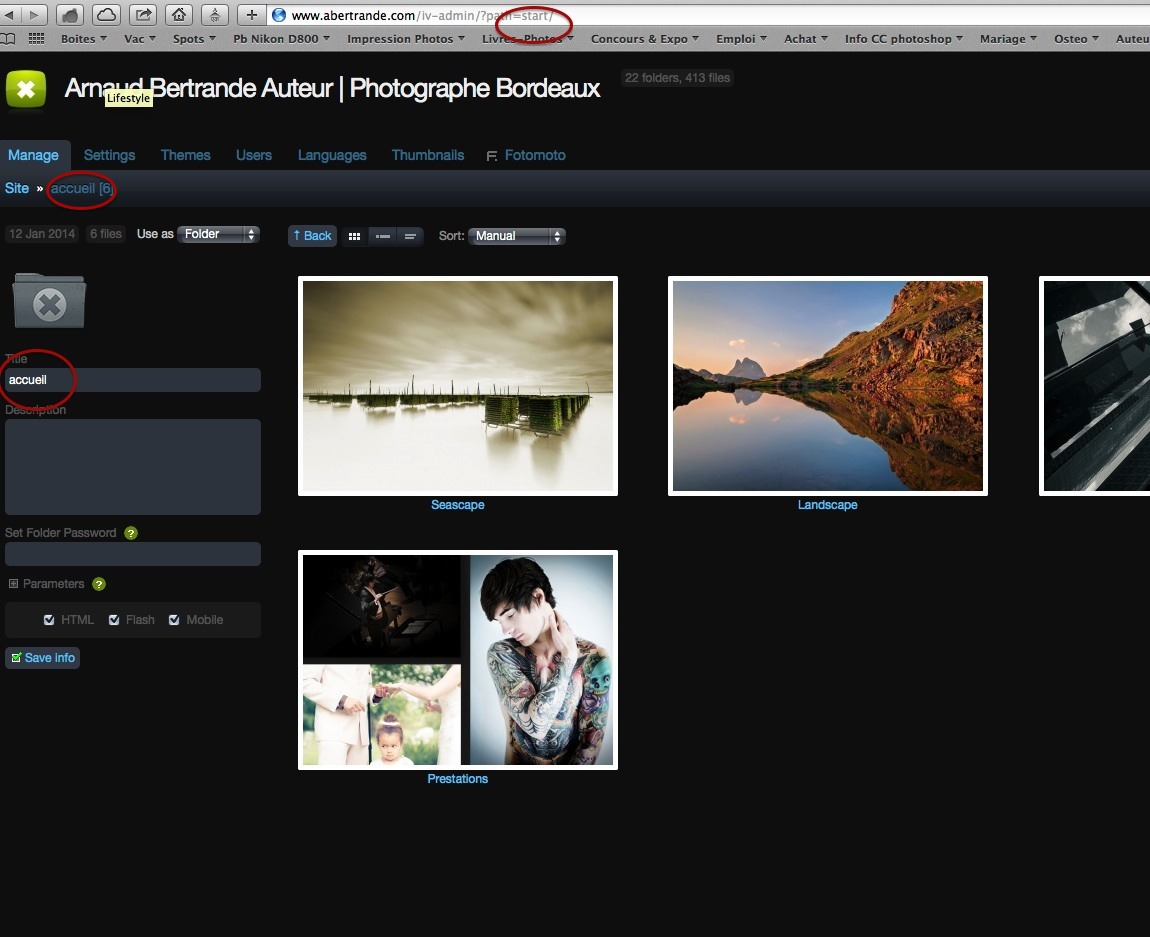Open the Set Folder Password help icon
Image resolution: width=1150 pixels, height=937 pixels.
(131, 533)
